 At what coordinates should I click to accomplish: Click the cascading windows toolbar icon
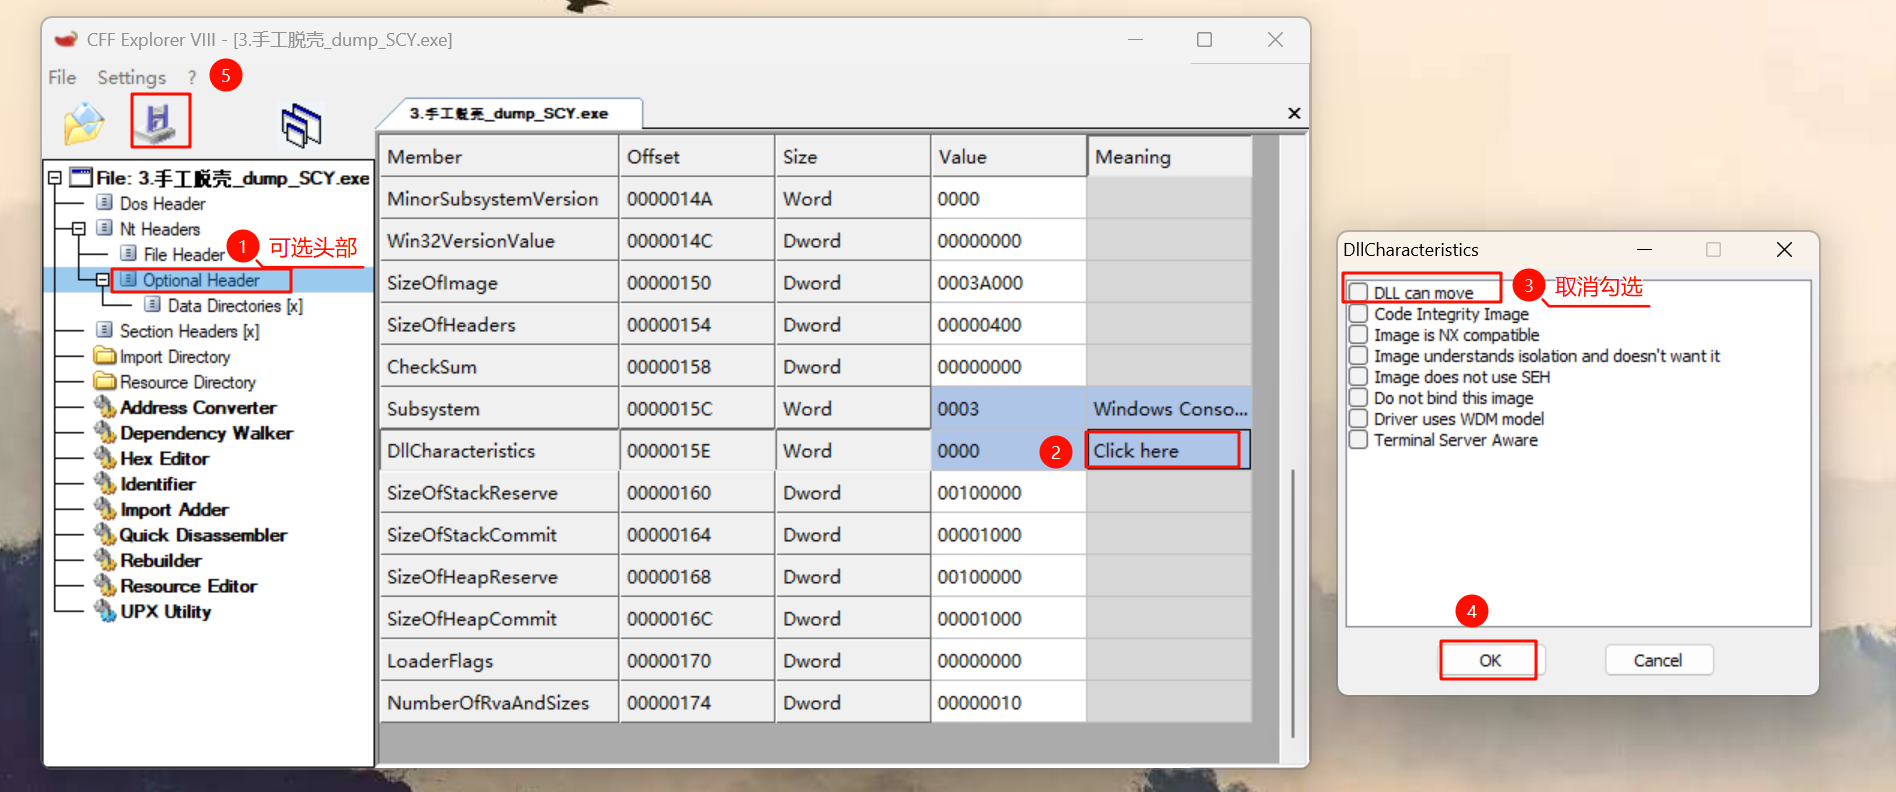coord(301,125)
